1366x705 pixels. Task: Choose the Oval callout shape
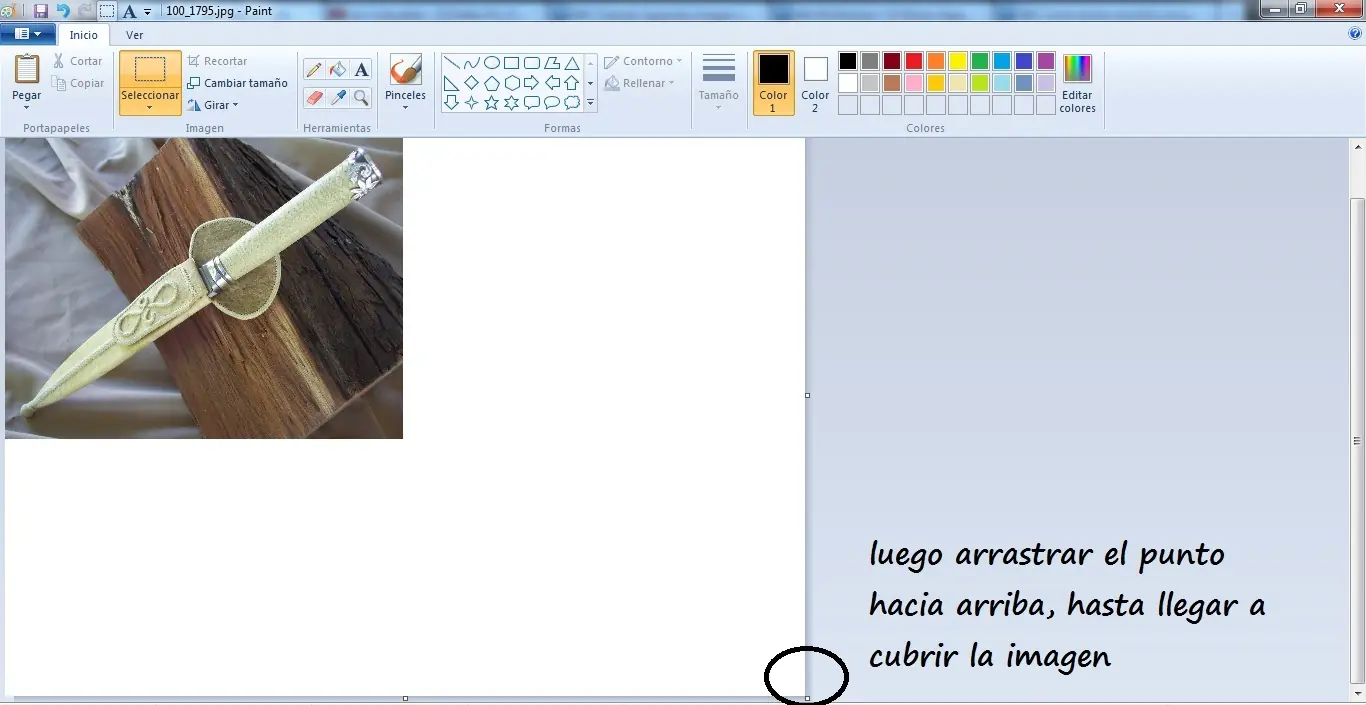coord(551,102)
